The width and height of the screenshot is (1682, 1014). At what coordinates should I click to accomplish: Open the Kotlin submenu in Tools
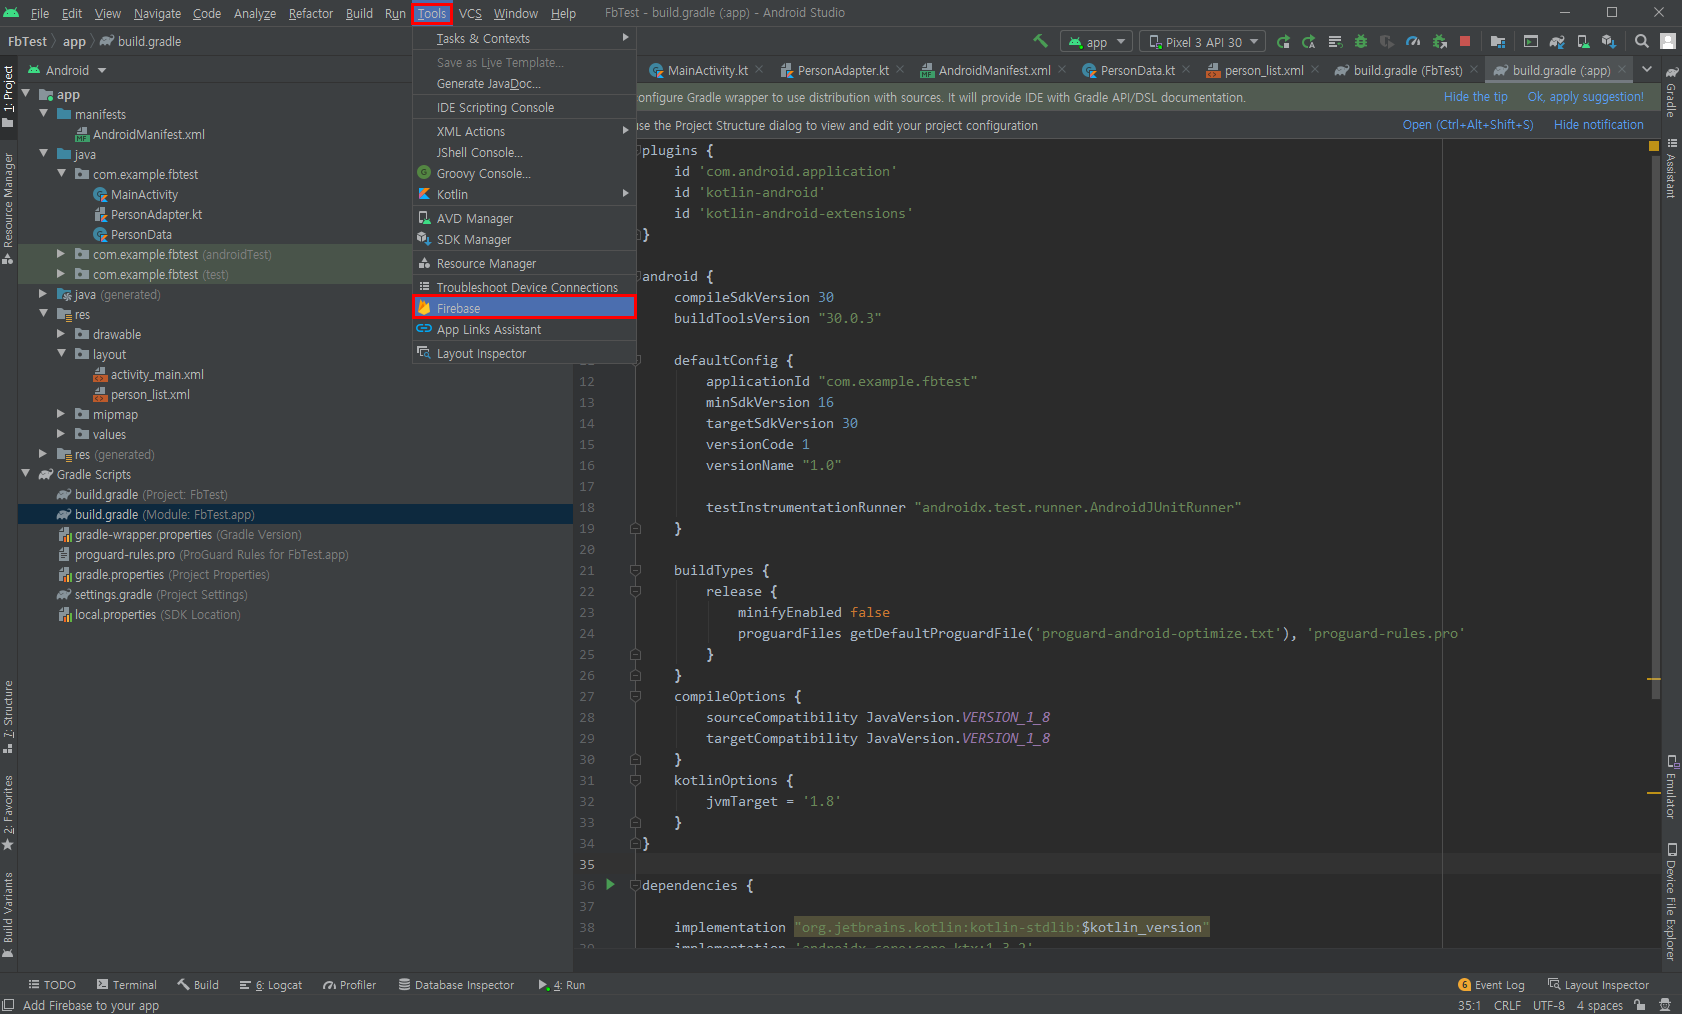point(524,194)
